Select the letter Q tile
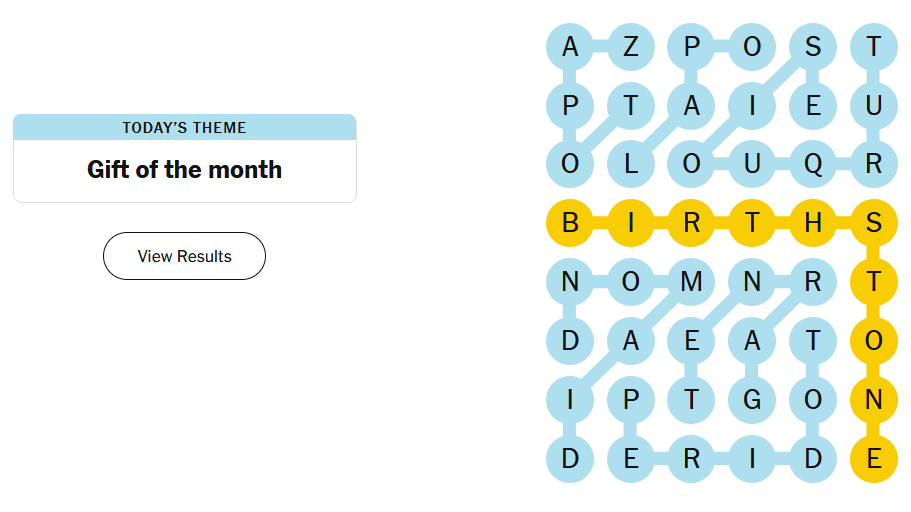The width and height of the screenshot is (911, 512). pyautogui.click(x=813, y=164)
